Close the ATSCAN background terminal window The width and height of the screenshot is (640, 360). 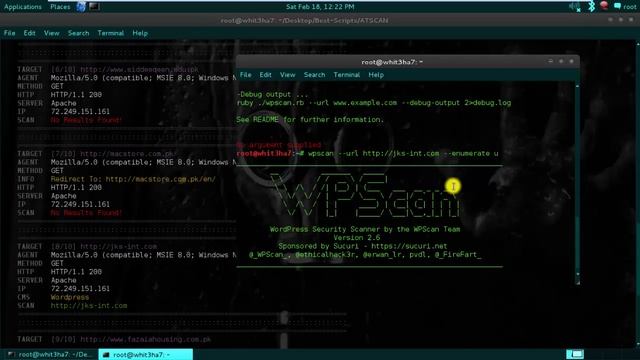point(631,20)
